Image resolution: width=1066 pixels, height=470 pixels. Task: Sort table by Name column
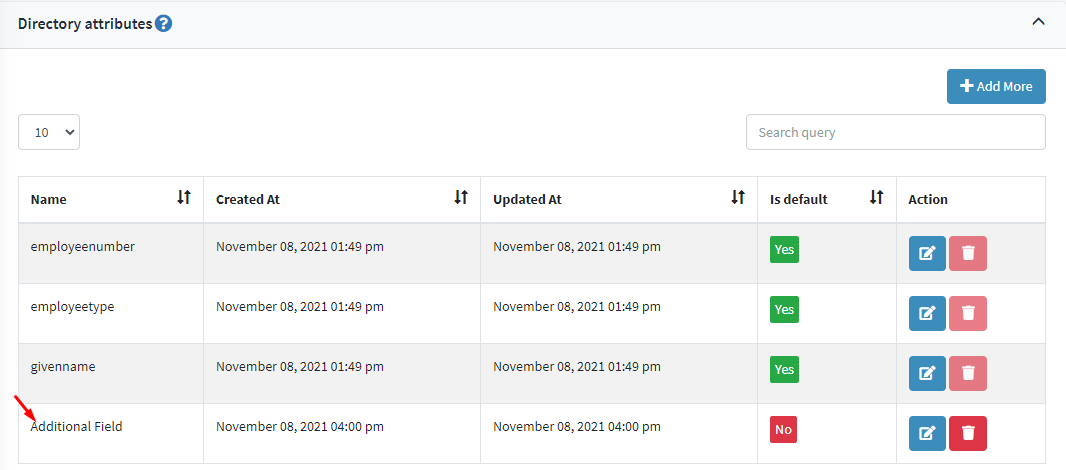184,198
